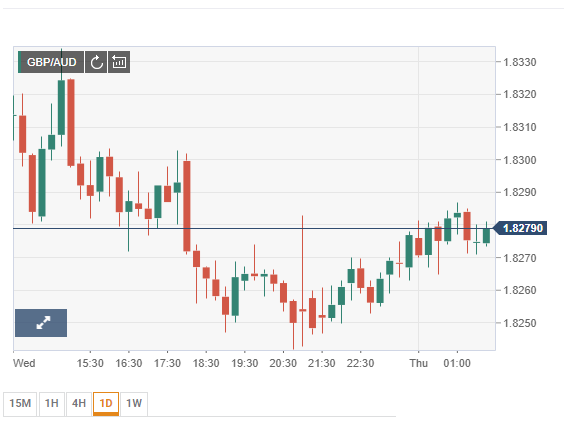Select the 1D timeframe tab
This screenshot has width=564, height=433.
[x=106, y=404]
